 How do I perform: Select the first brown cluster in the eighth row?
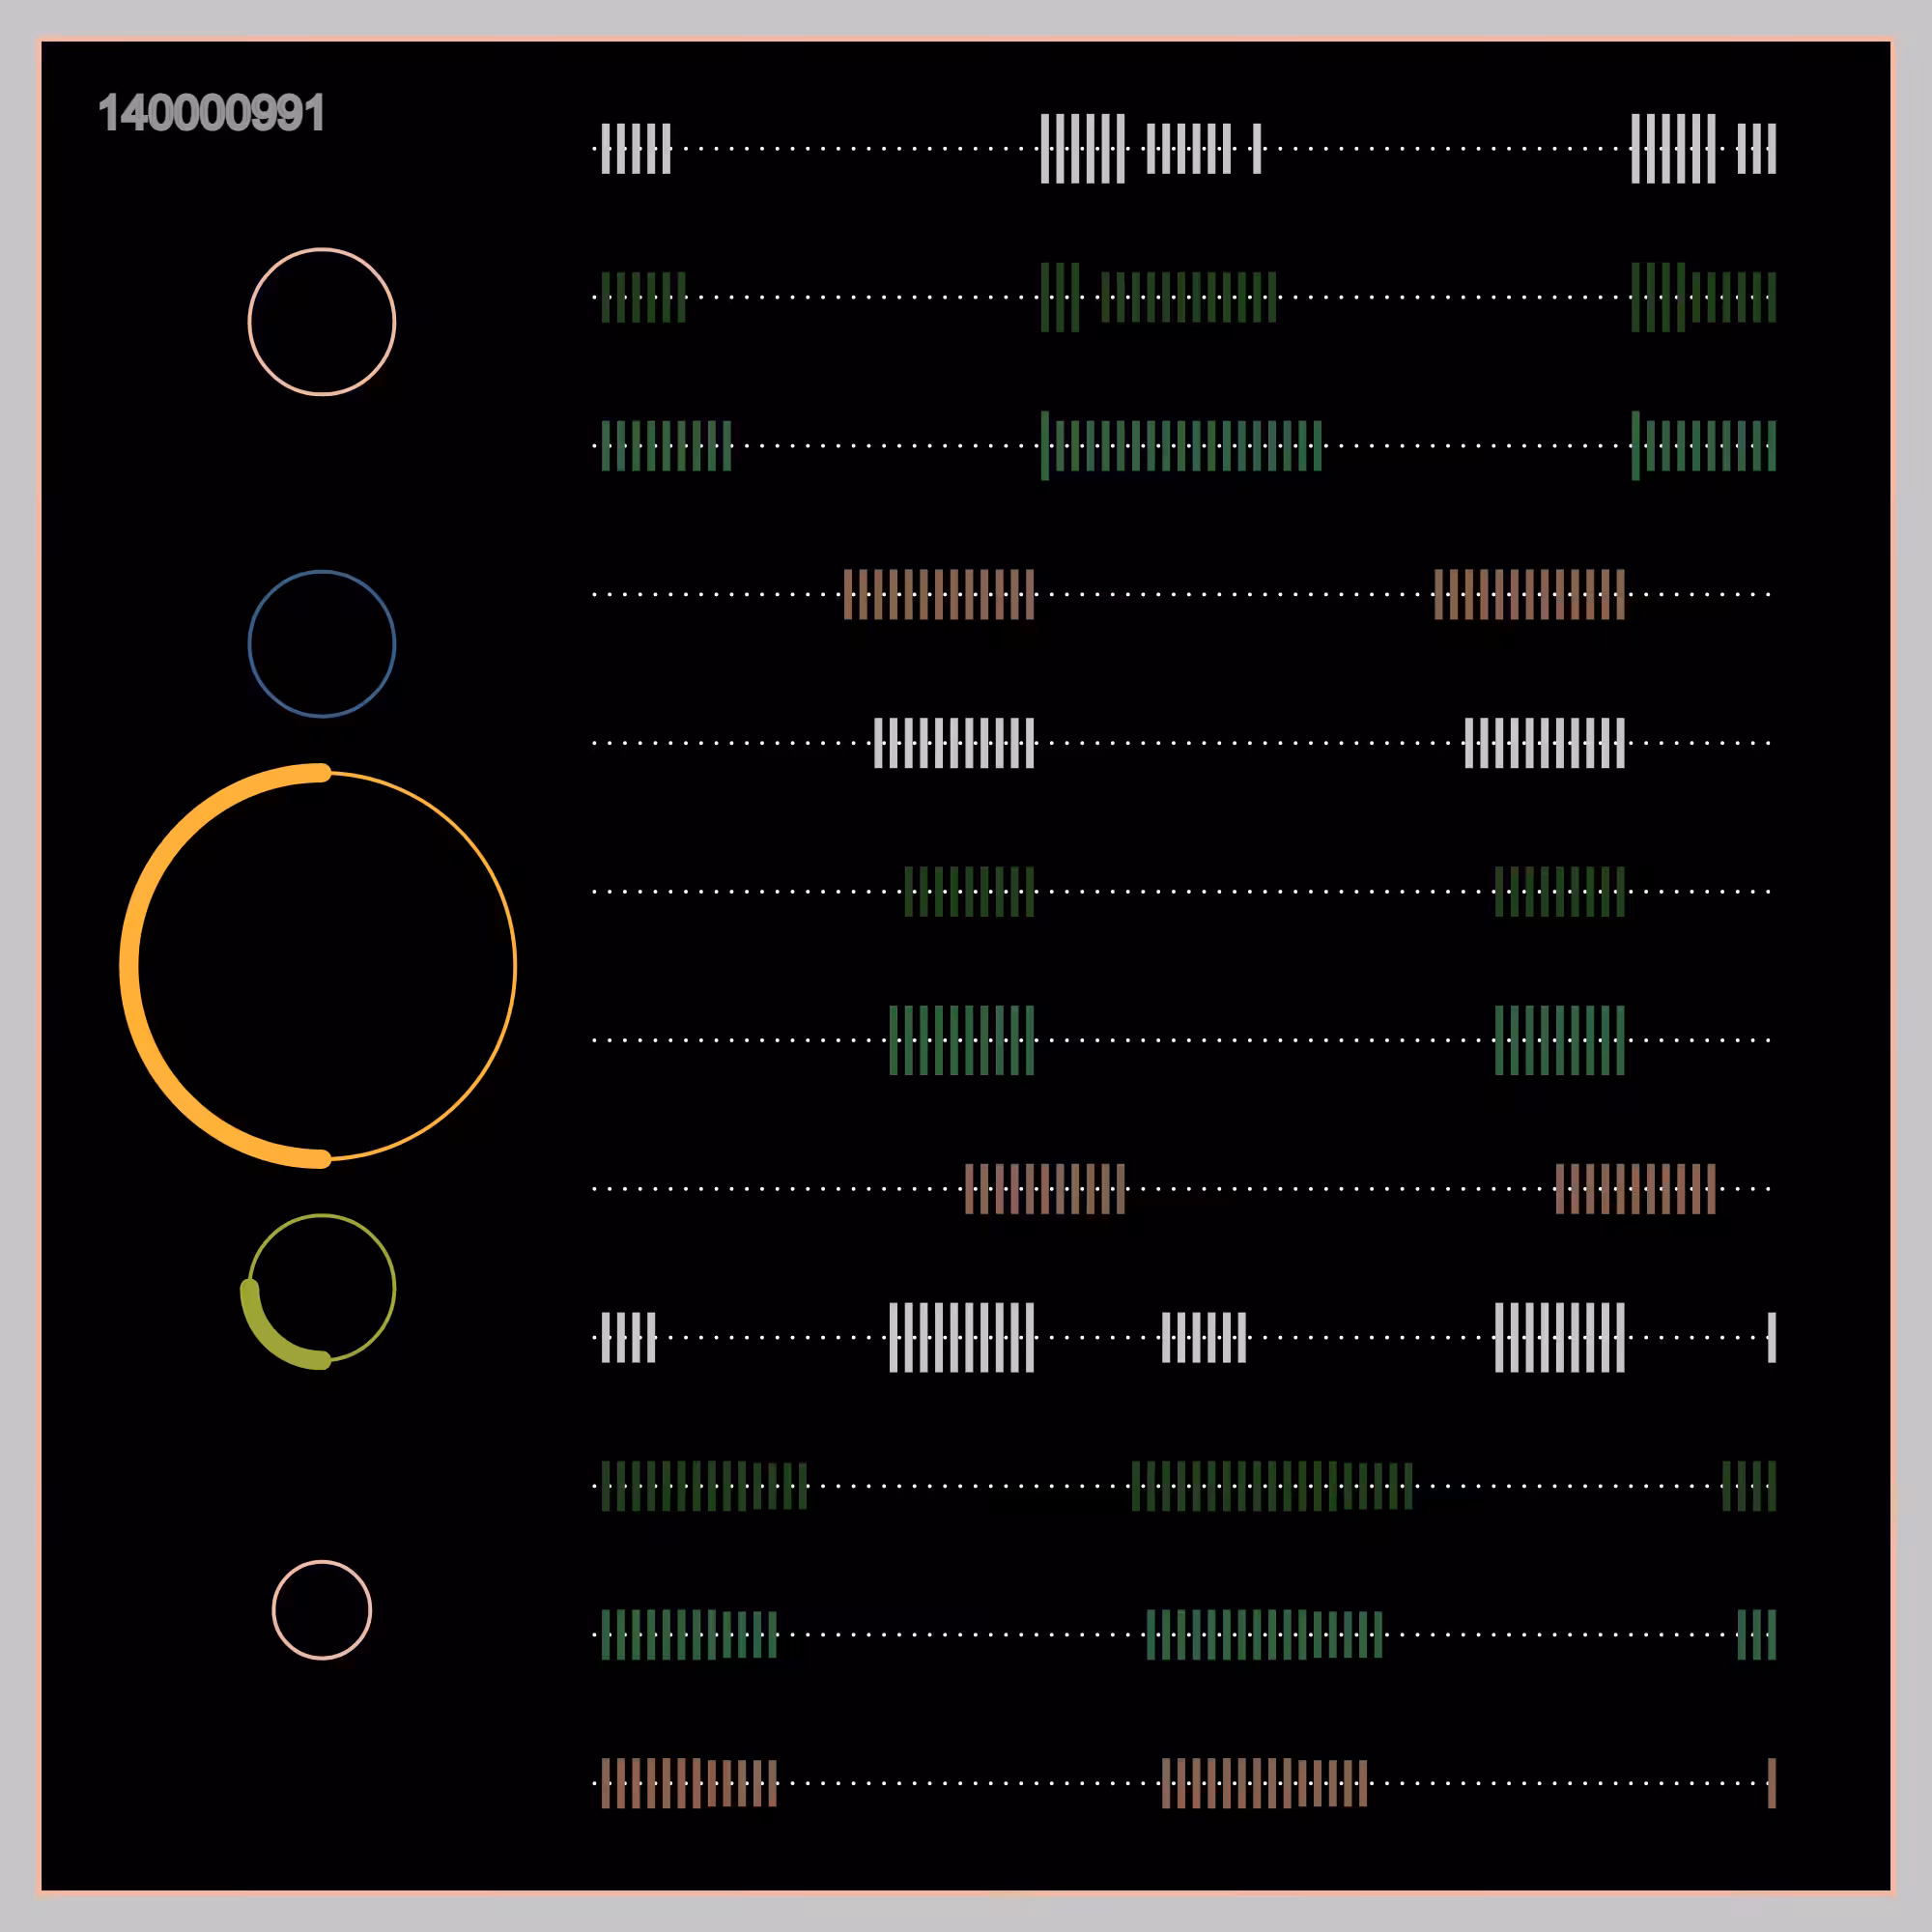pyautogui.click(x=1045, y=1189)
